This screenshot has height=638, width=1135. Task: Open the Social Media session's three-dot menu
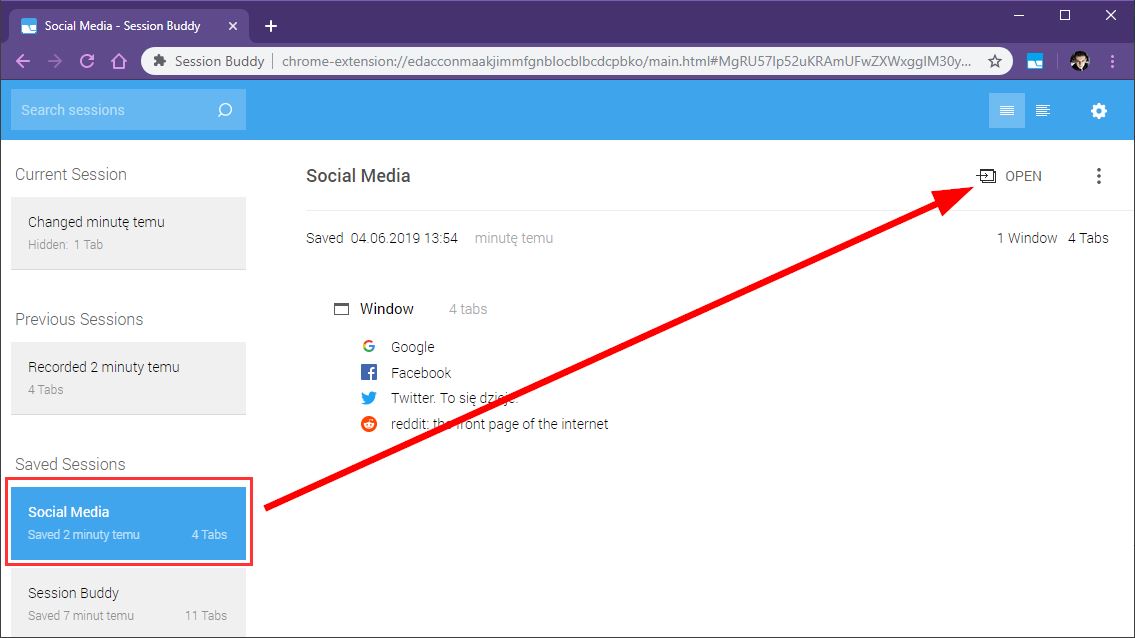coord(1098,176)
